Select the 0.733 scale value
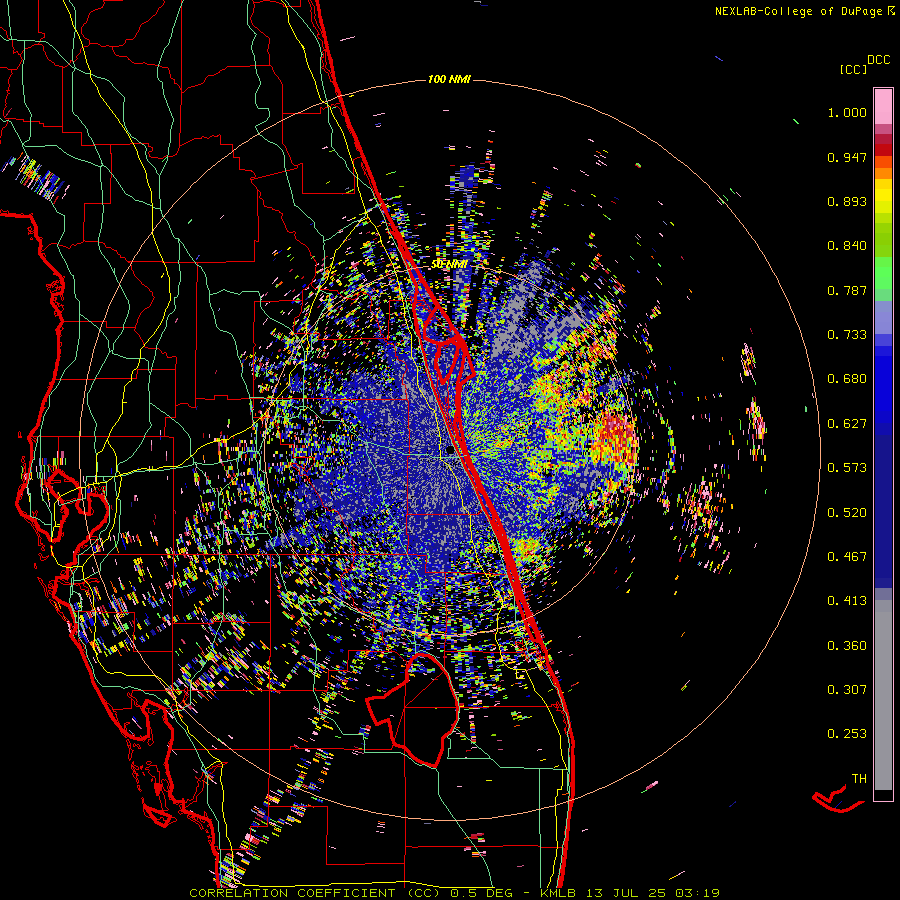The image size is (900, 900). (x=847, y=335)
